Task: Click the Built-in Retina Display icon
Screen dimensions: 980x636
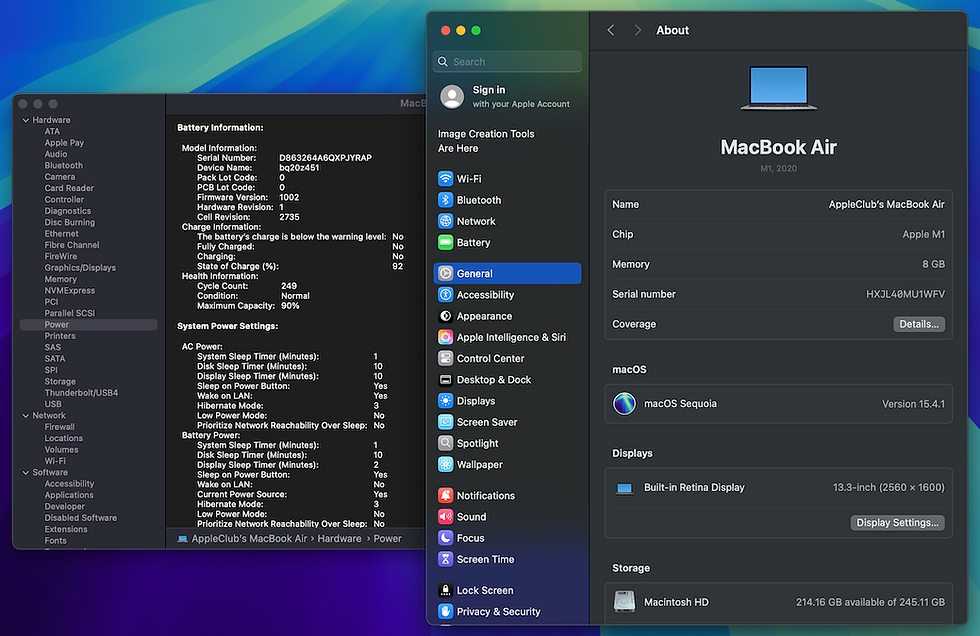Action: pos(624,488)
